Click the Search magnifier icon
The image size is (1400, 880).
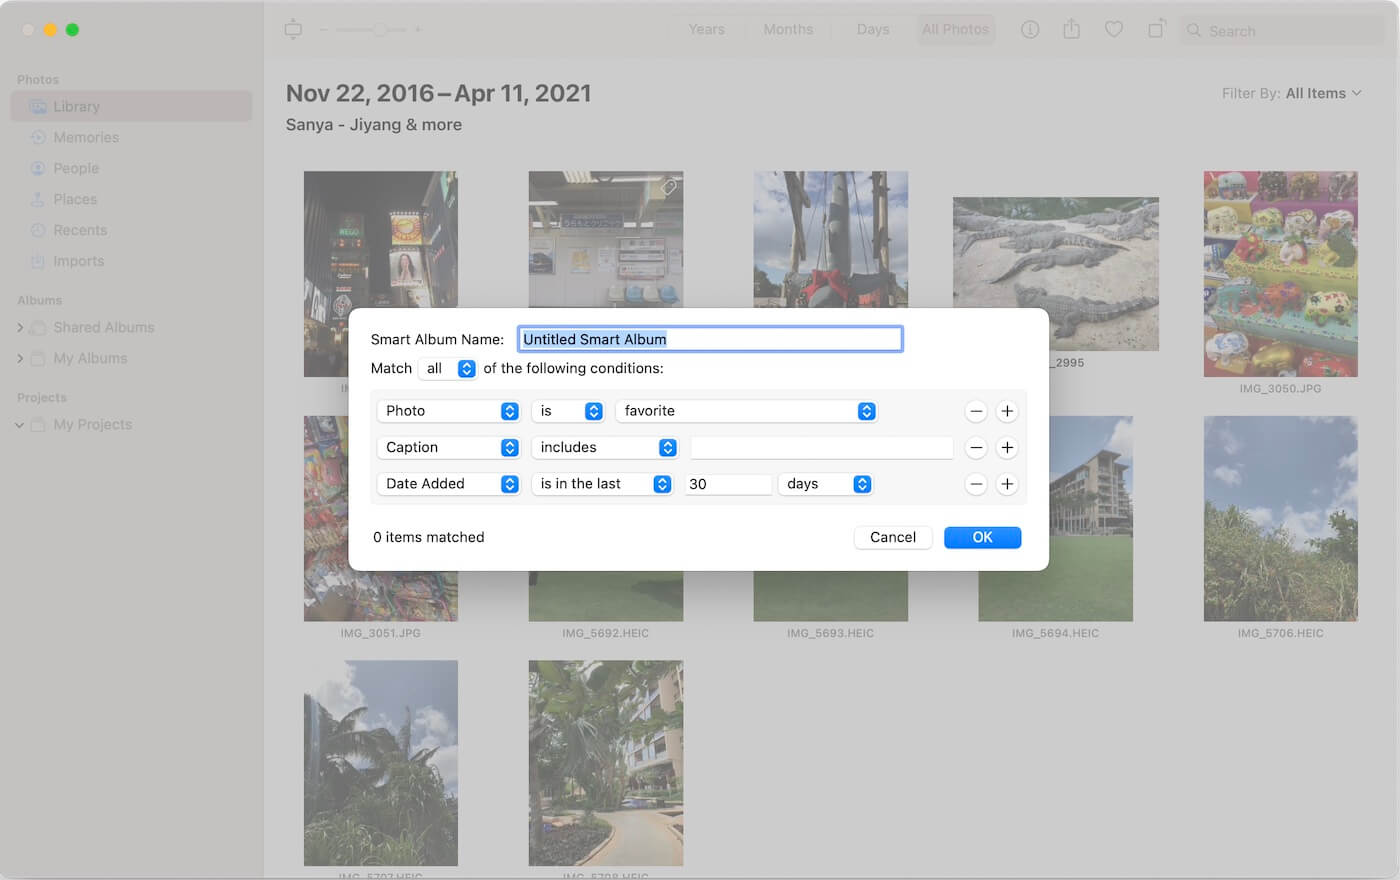[x=1193, y=30]
